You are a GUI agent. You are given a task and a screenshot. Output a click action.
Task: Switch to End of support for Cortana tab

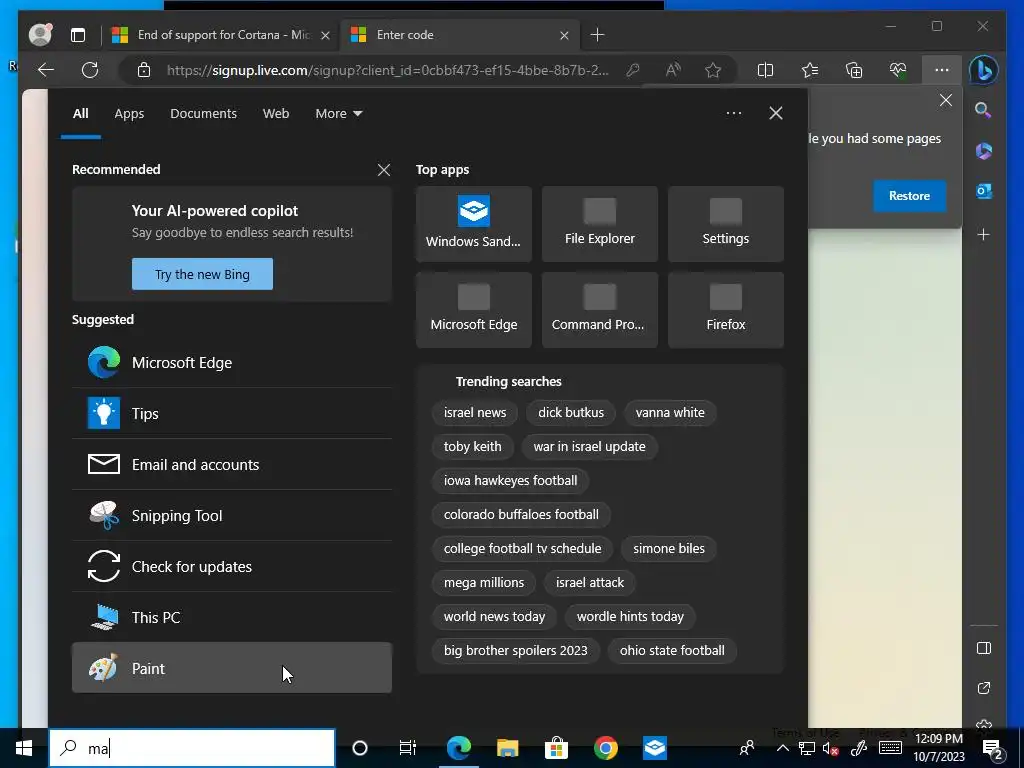point(219,35)
